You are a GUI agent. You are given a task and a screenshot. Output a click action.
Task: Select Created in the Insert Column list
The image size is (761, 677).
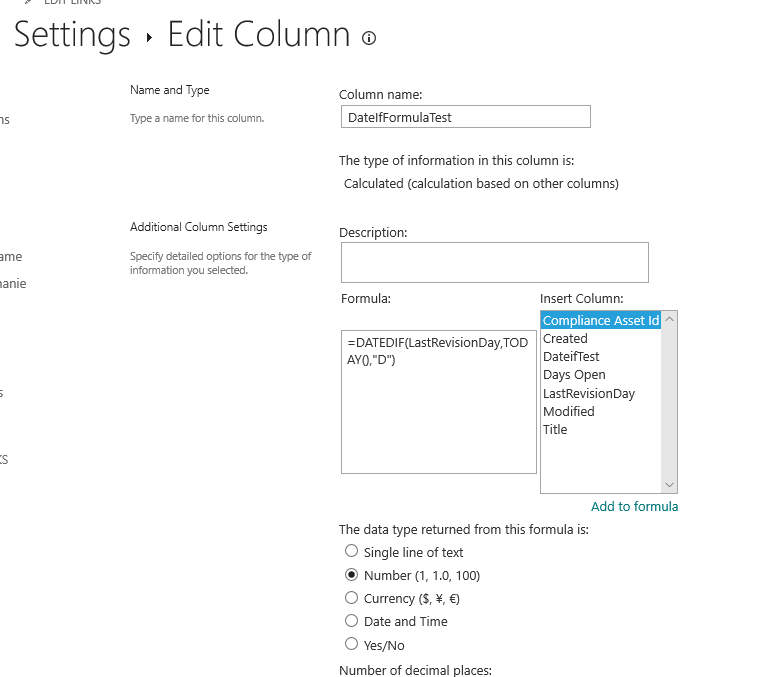[x=565, y=338]
